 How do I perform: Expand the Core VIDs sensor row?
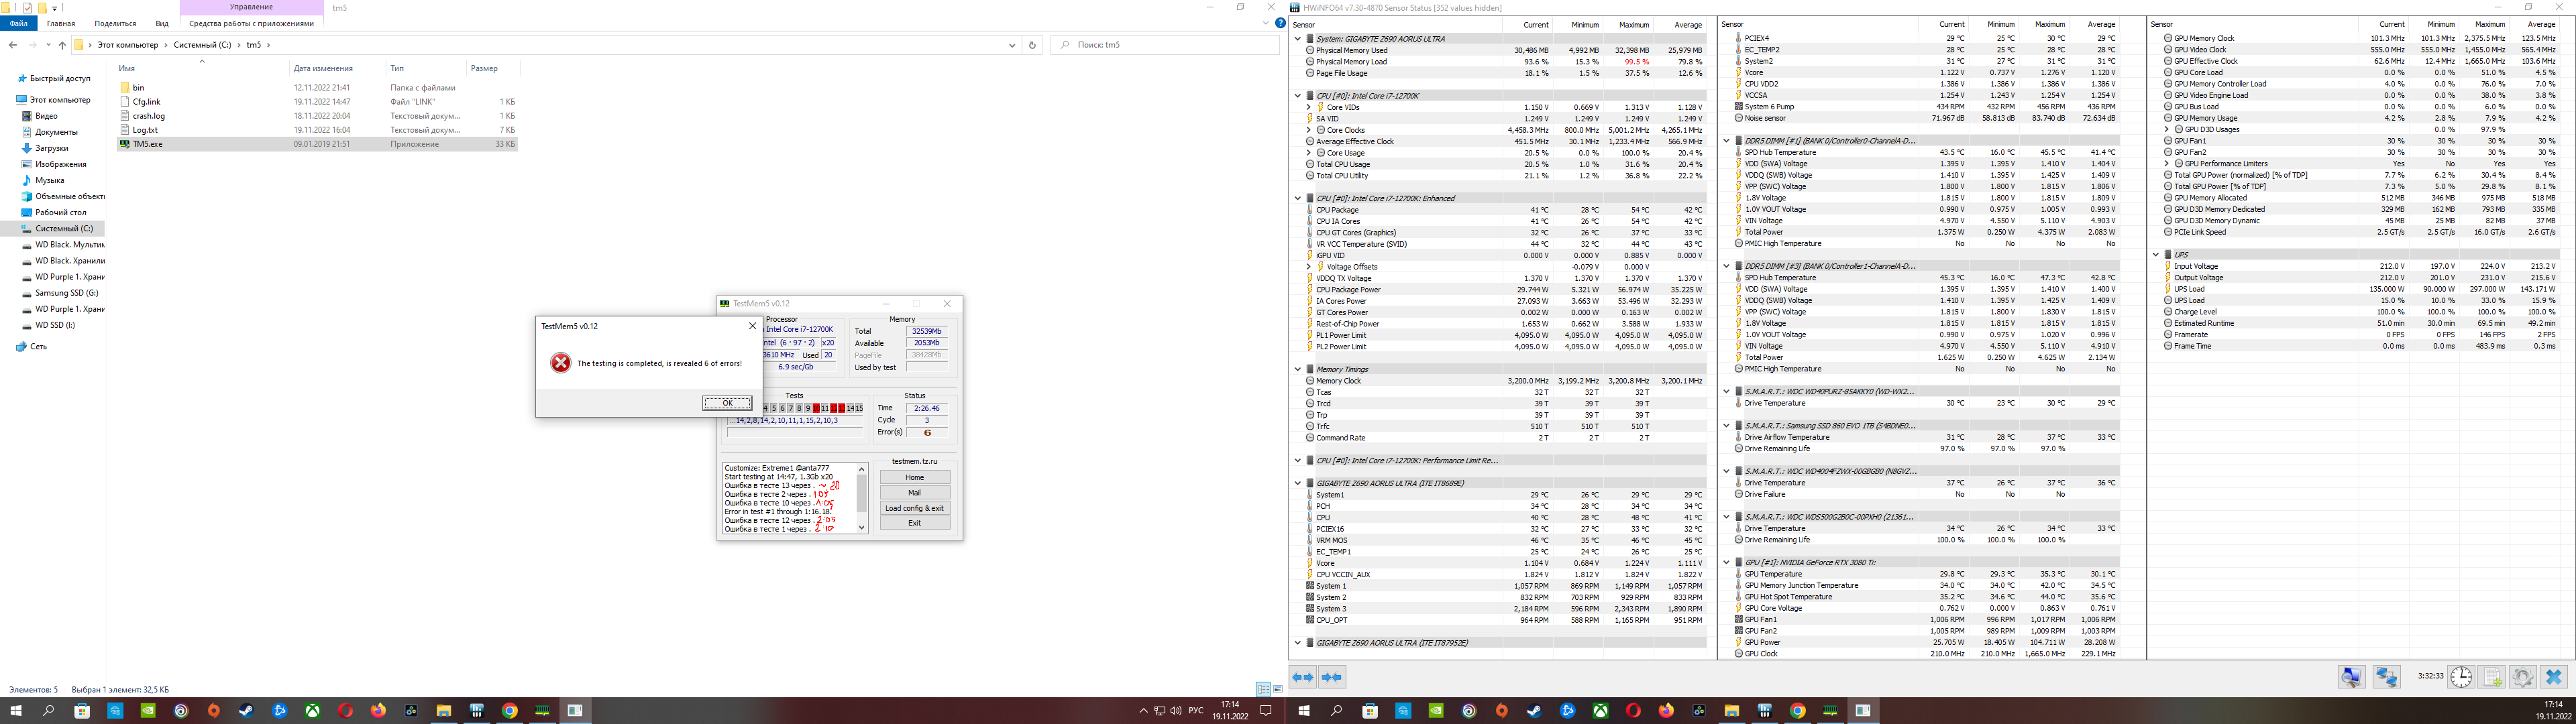pyautogui.click(x=1309, y=107)
